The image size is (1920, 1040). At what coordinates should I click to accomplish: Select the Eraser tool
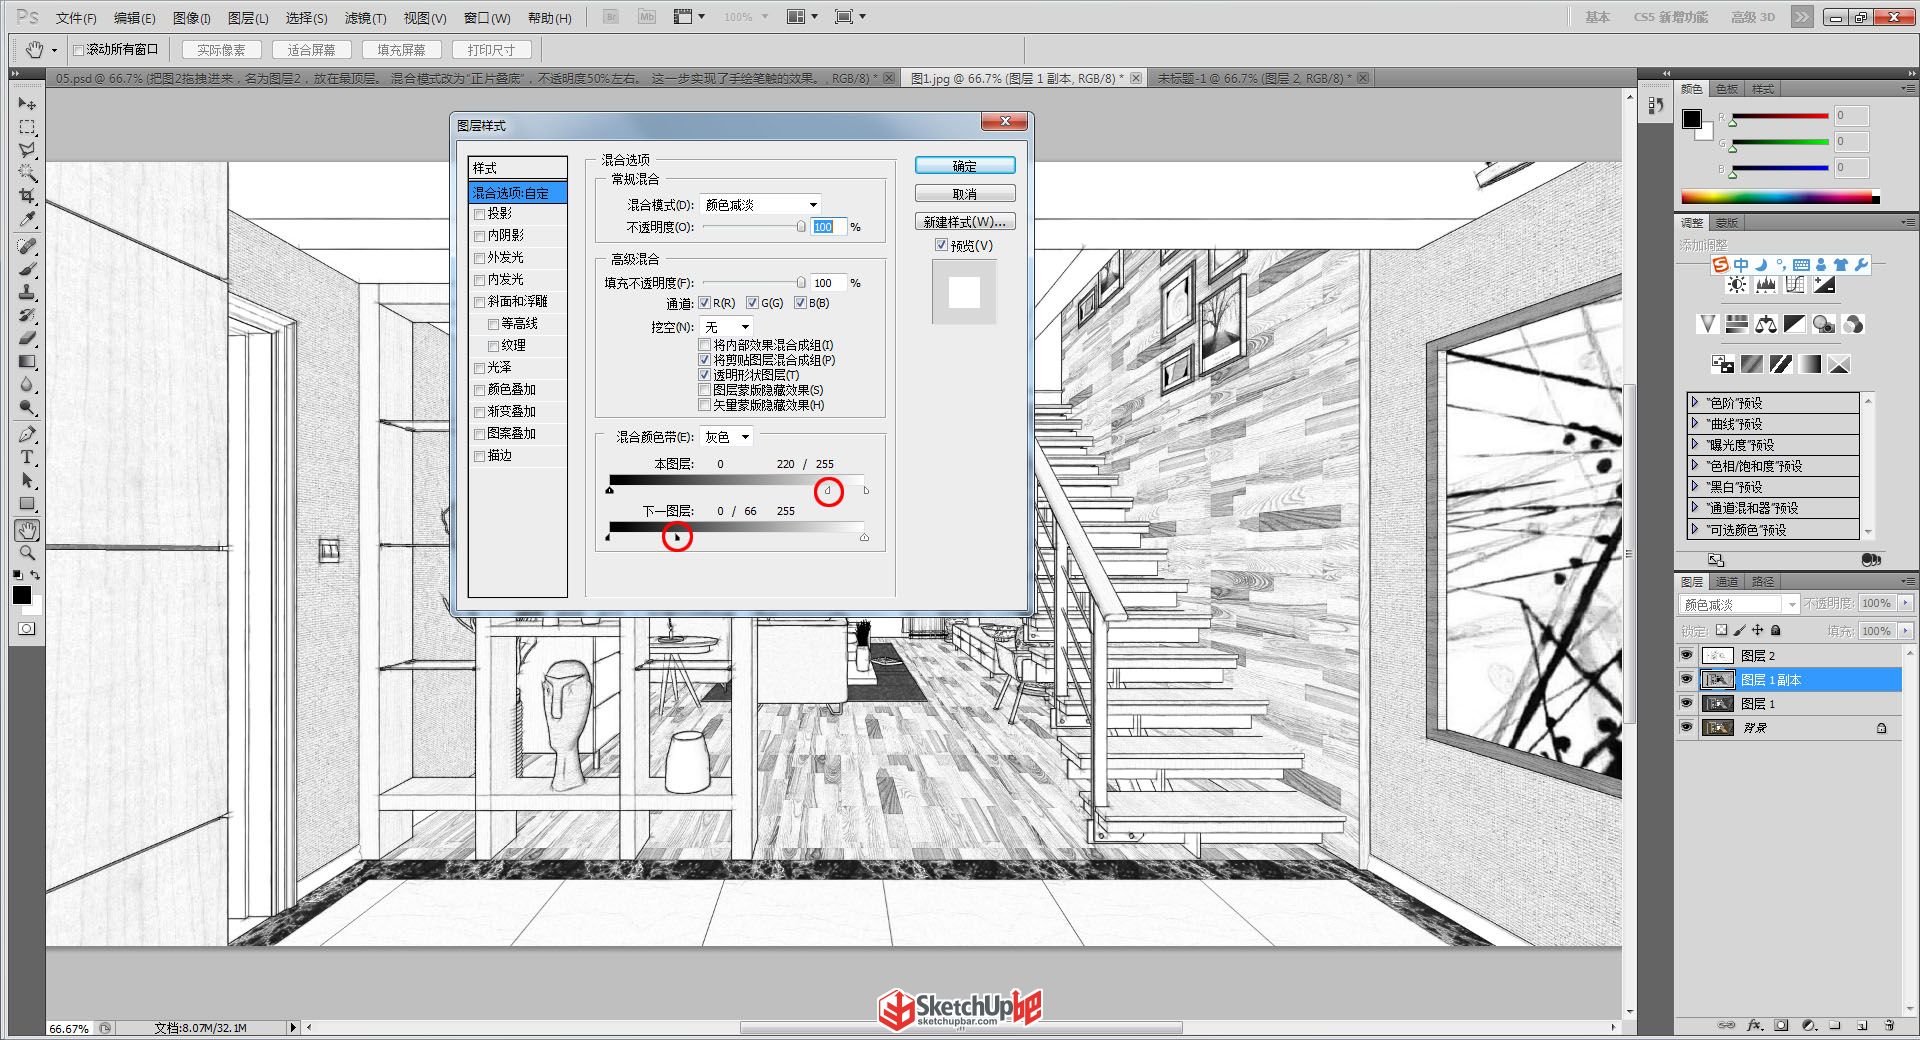[x=27, y=338]
